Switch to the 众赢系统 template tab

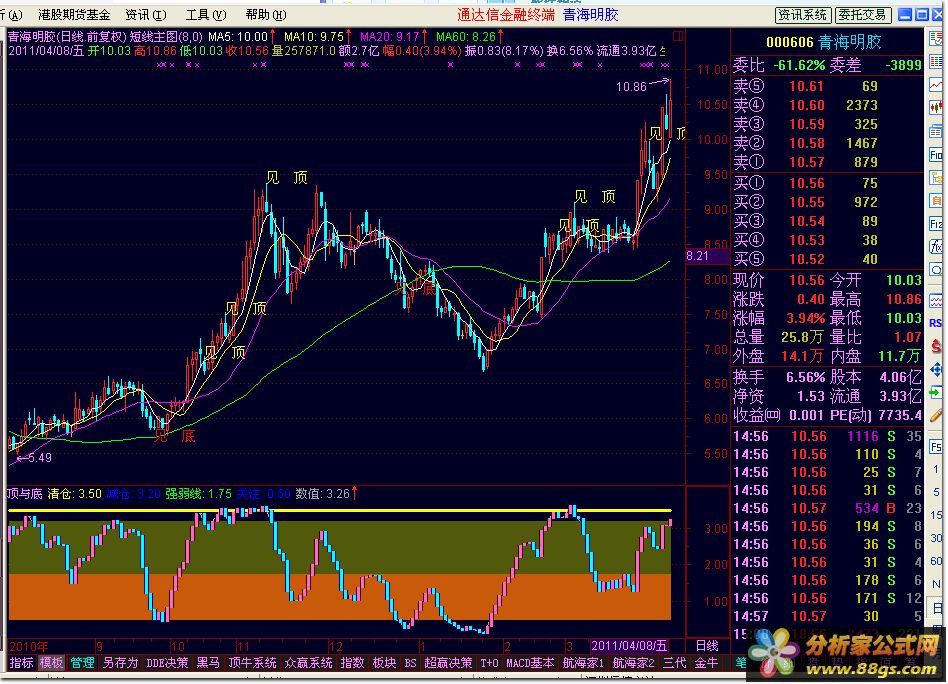[308, 663]
